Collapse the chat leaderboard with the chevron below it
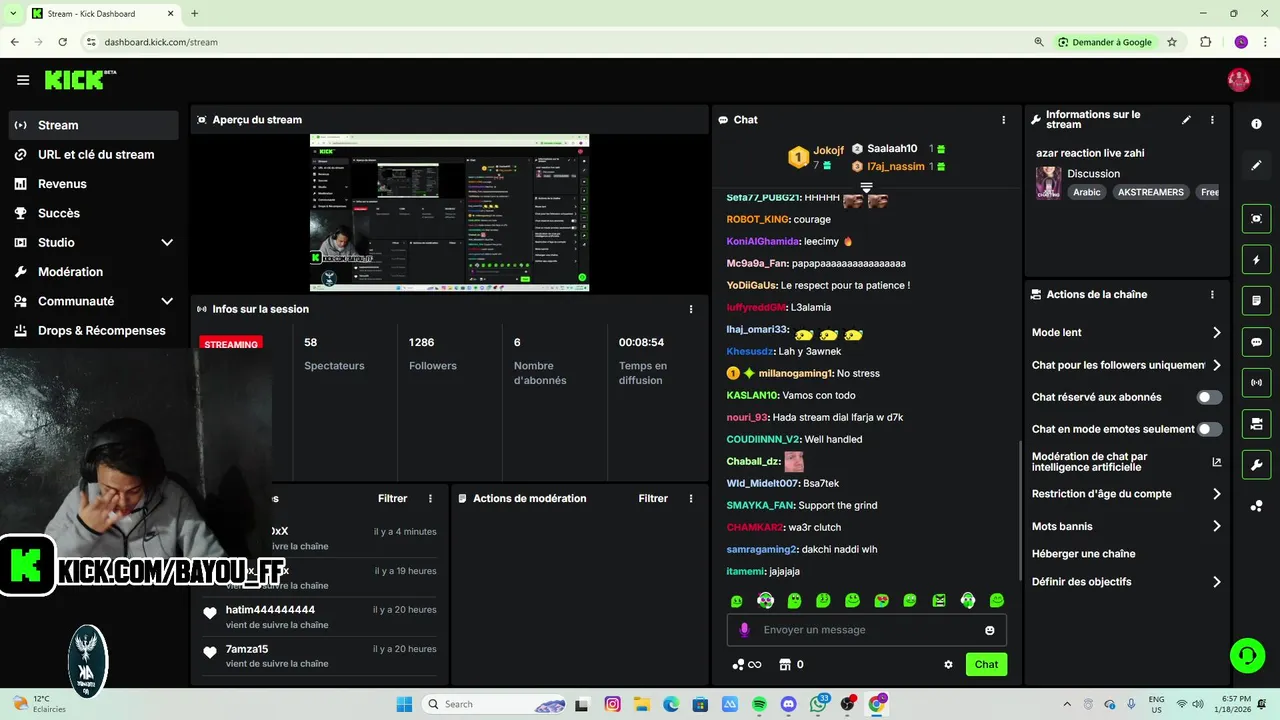Viewport: 1280px width, 720px height. [867, 187]
